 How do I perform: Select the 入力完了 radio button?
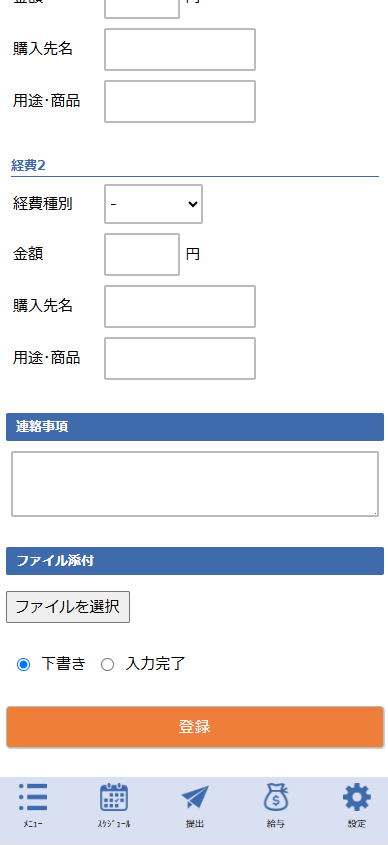pos(107,664)
